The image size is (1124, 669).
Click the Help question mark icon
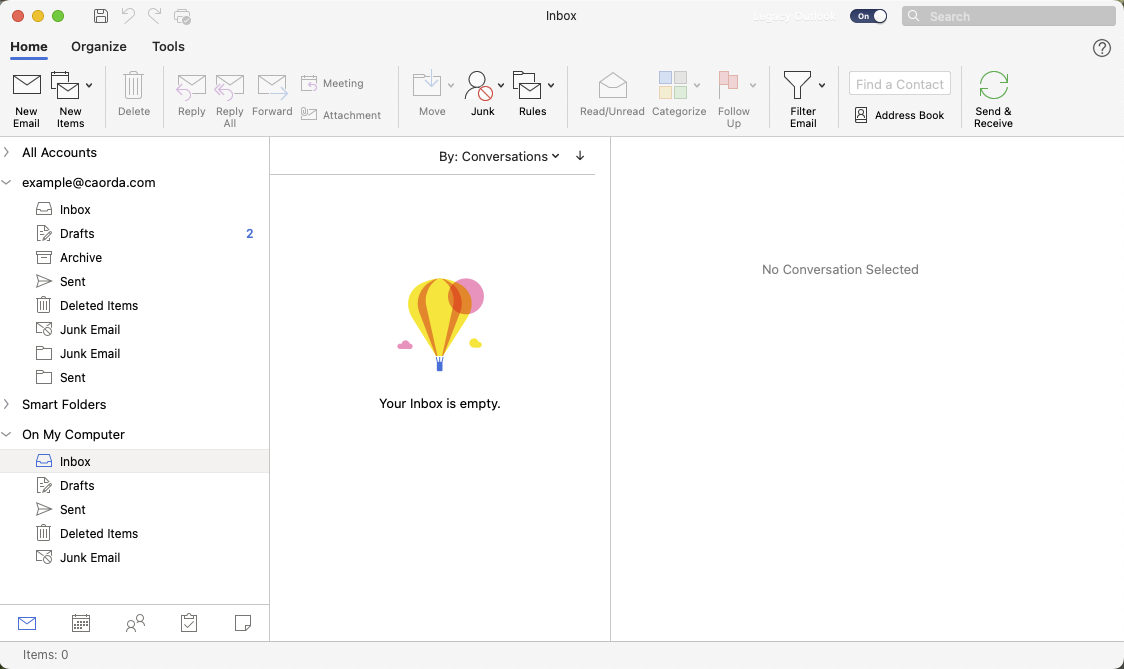click(x=1102, y=48)
